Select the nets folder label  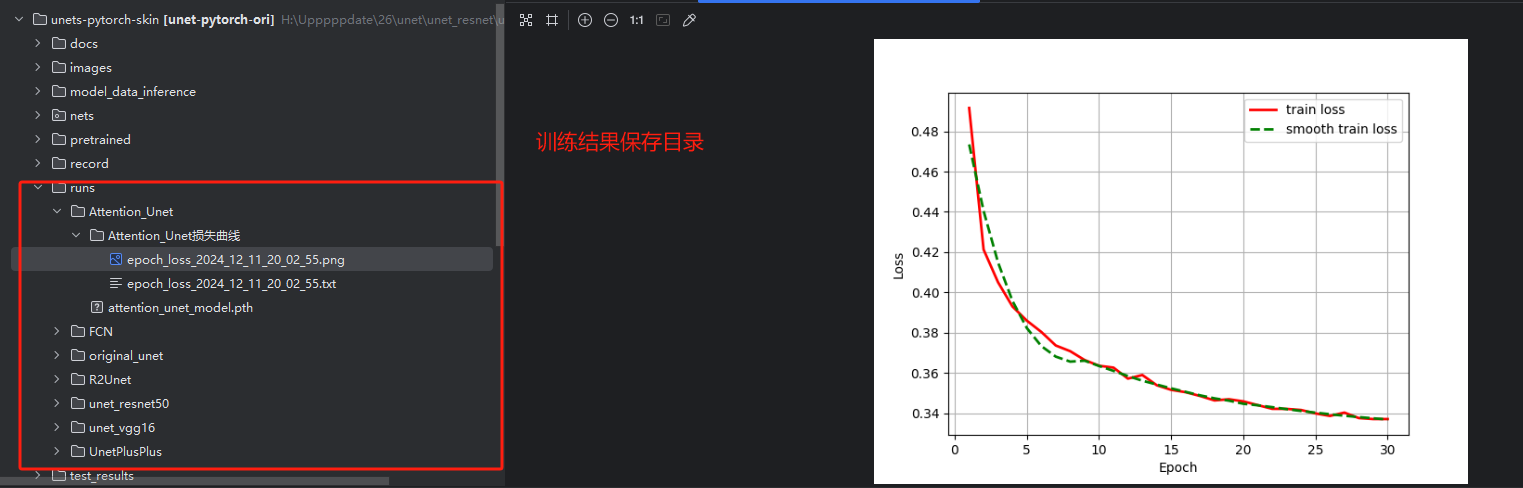coord(82,115)
